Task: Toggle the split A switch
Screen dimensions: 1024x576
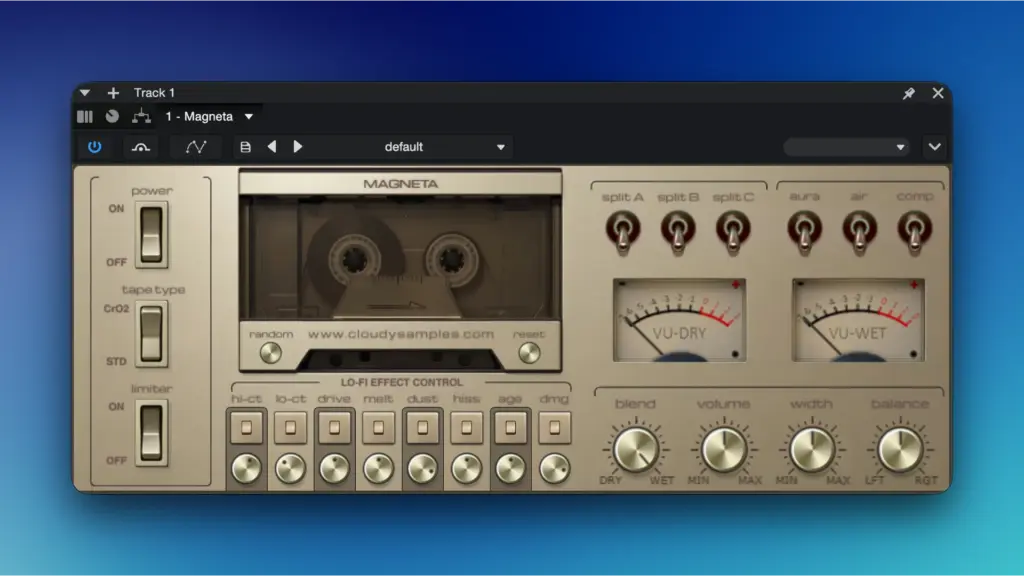Action: click(622, 231)
